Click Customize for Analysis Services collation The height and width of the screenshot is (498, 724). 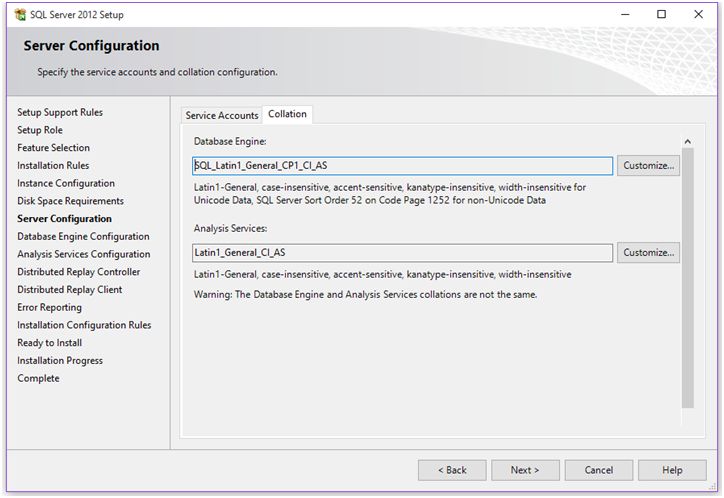(x=648, y=253)
